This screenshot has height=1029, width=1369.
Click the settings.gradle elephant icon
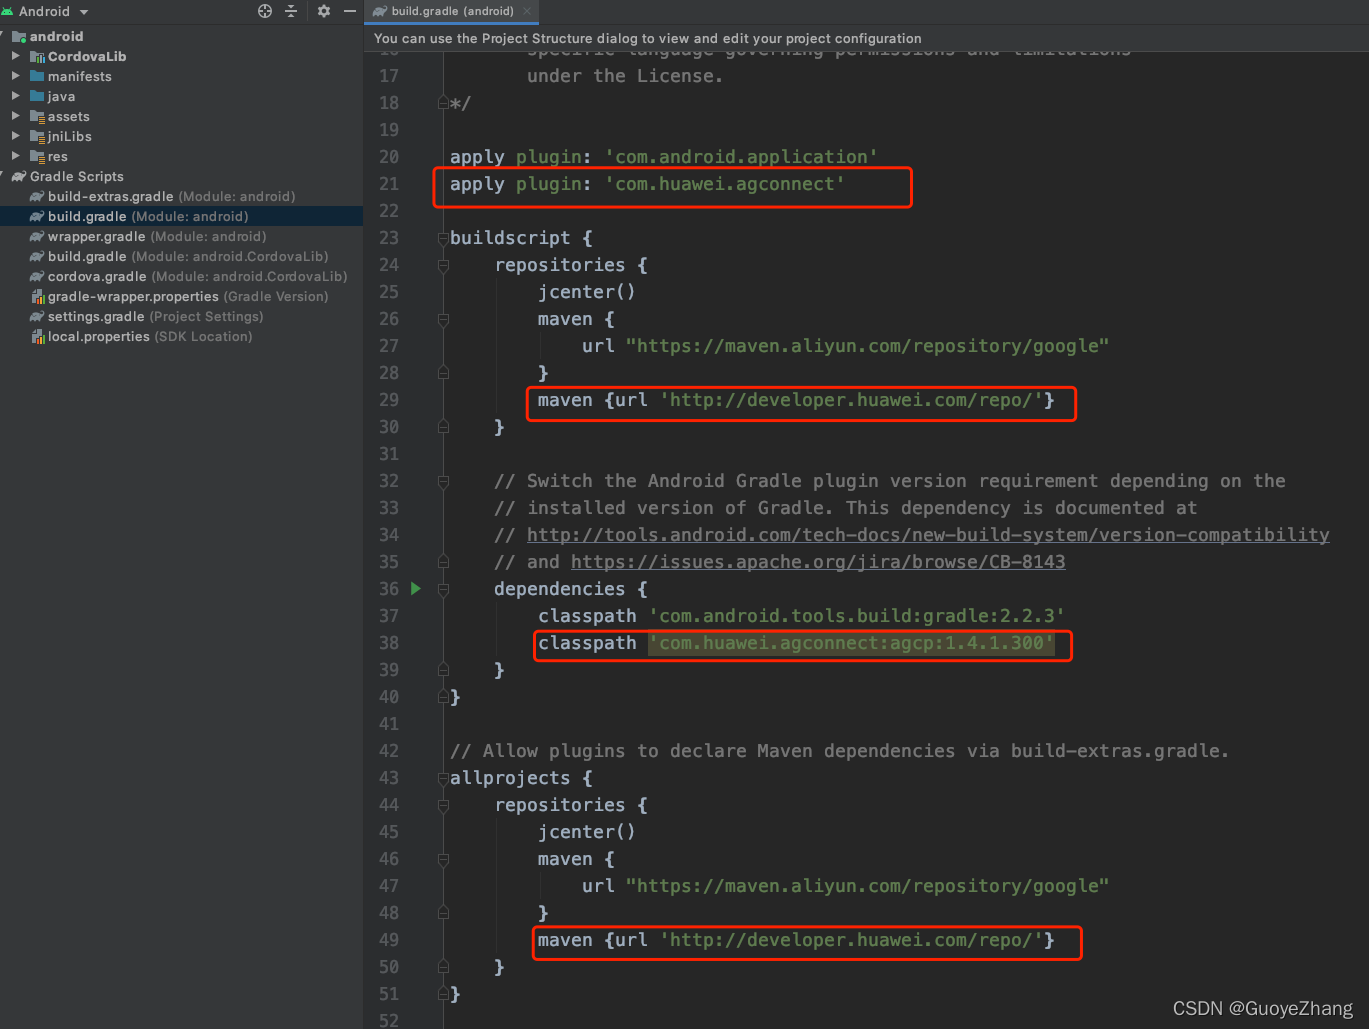point(38,316)
